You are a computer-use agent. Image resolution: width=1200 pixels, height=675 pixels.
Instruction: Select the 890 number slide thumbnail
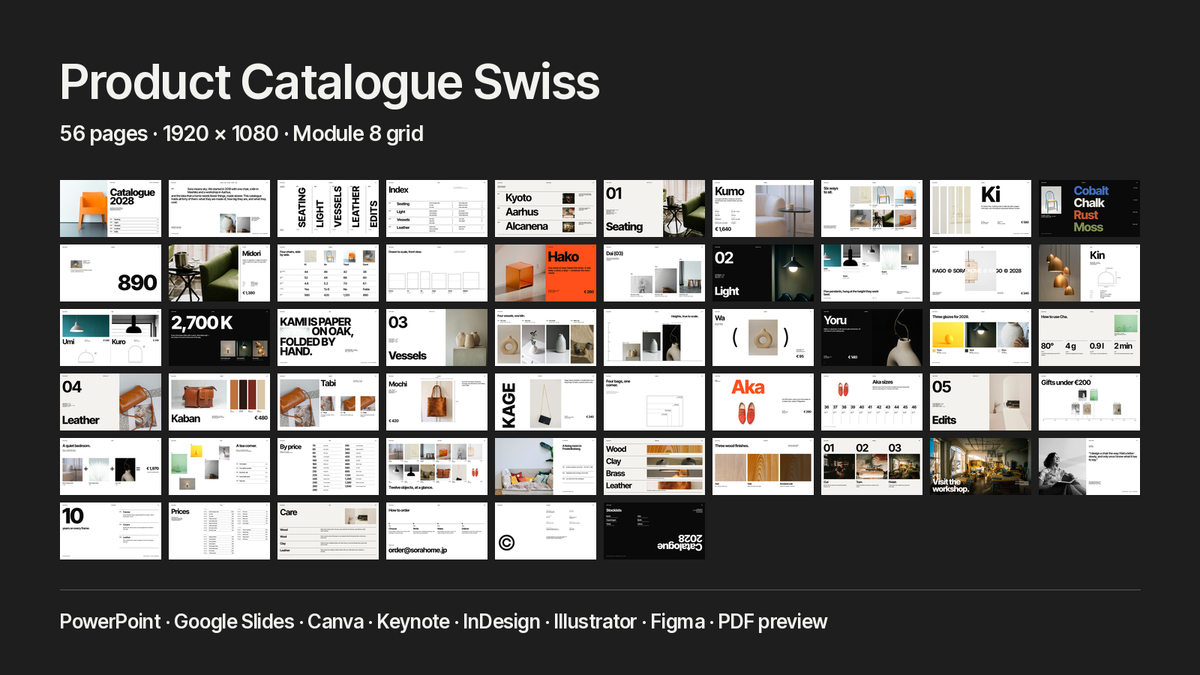pos(110,273)
